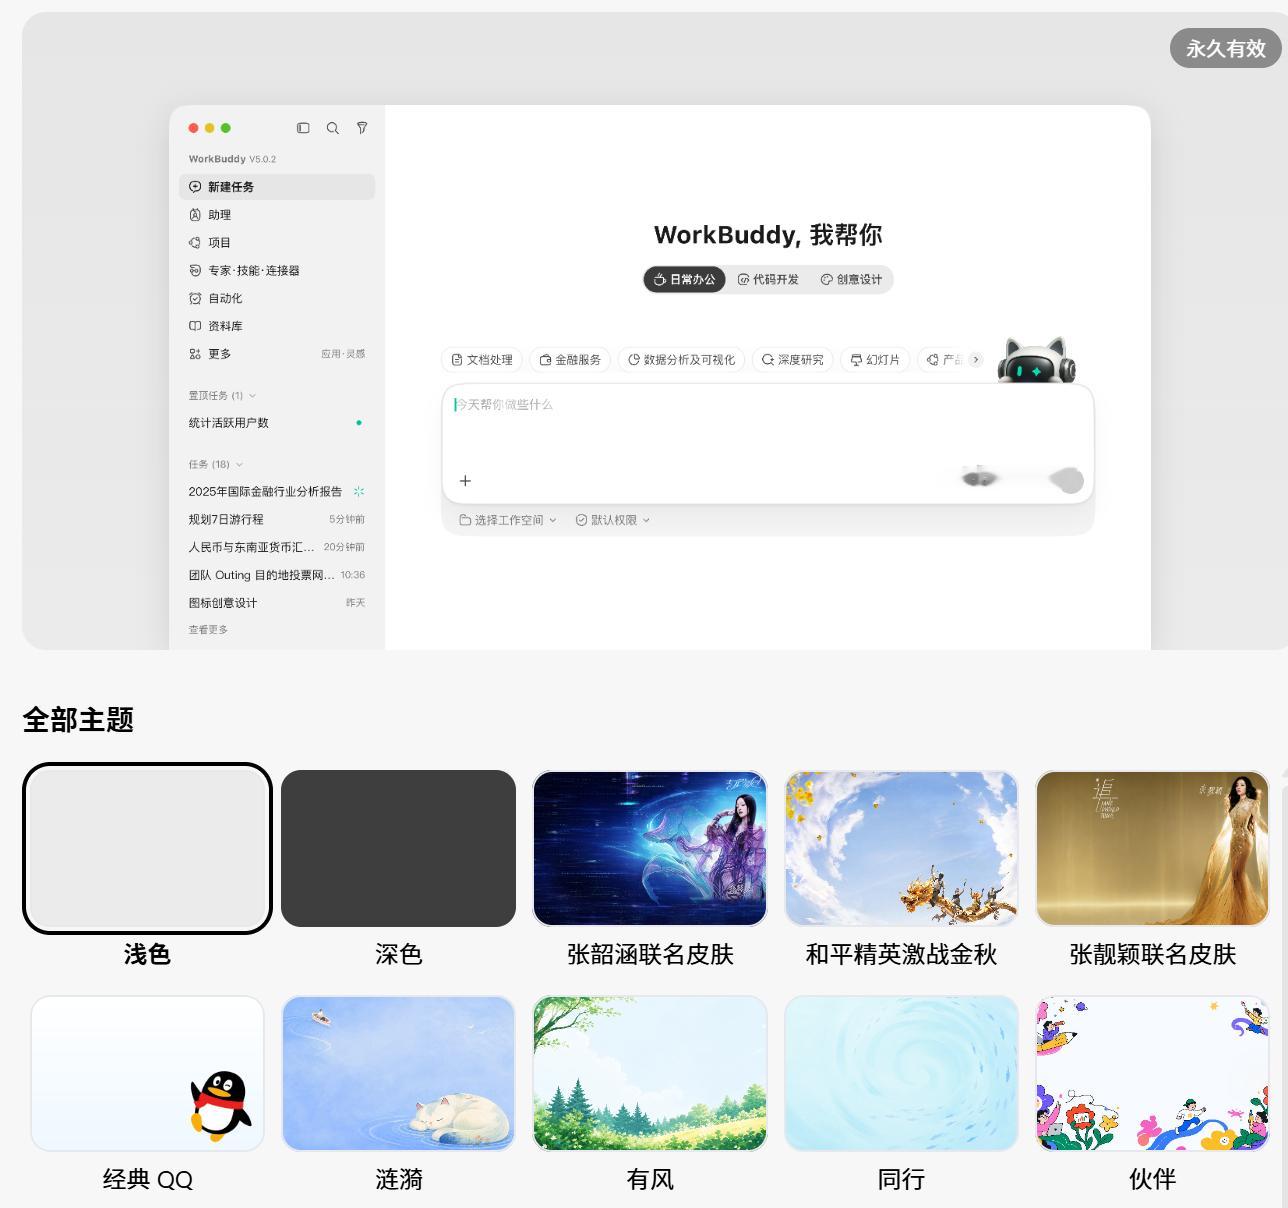The width and height of the screenshot is (1288, 1208).
Task: Switch to the 日常办公 tab
Action: coord(685,280)
